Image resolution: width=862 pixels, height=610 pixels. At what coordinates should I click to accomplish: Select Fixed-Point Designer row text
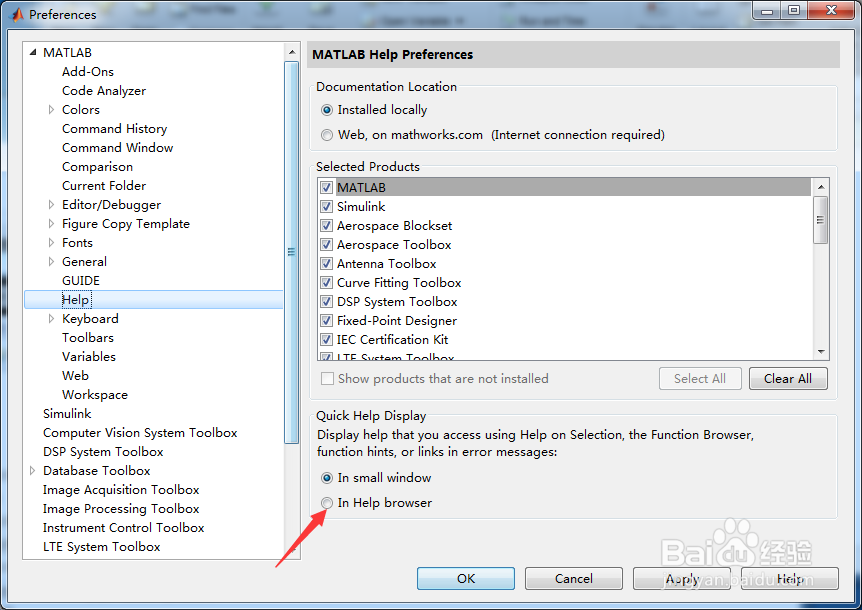click(x=397, y=320)
